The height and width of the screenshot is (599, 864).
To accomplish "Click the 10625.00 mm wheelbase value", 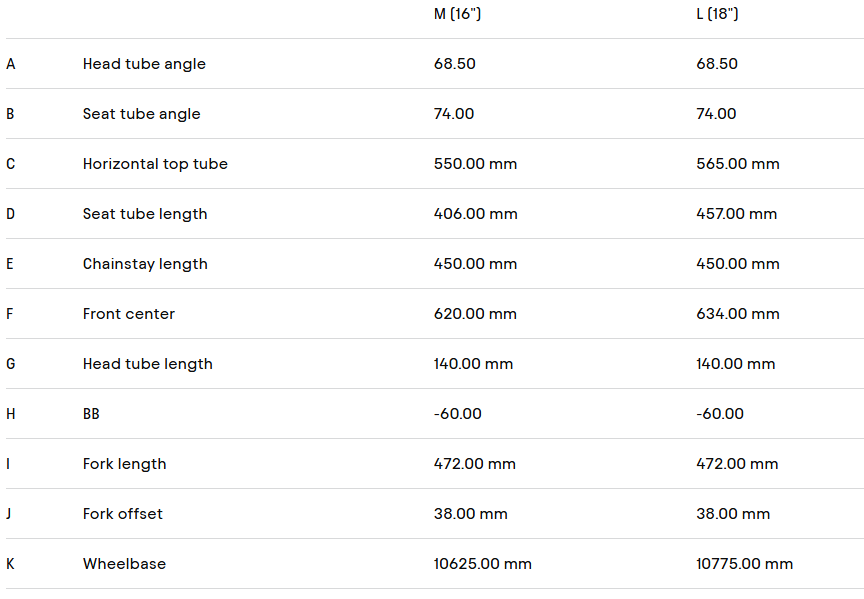I will tap(482, 564).
